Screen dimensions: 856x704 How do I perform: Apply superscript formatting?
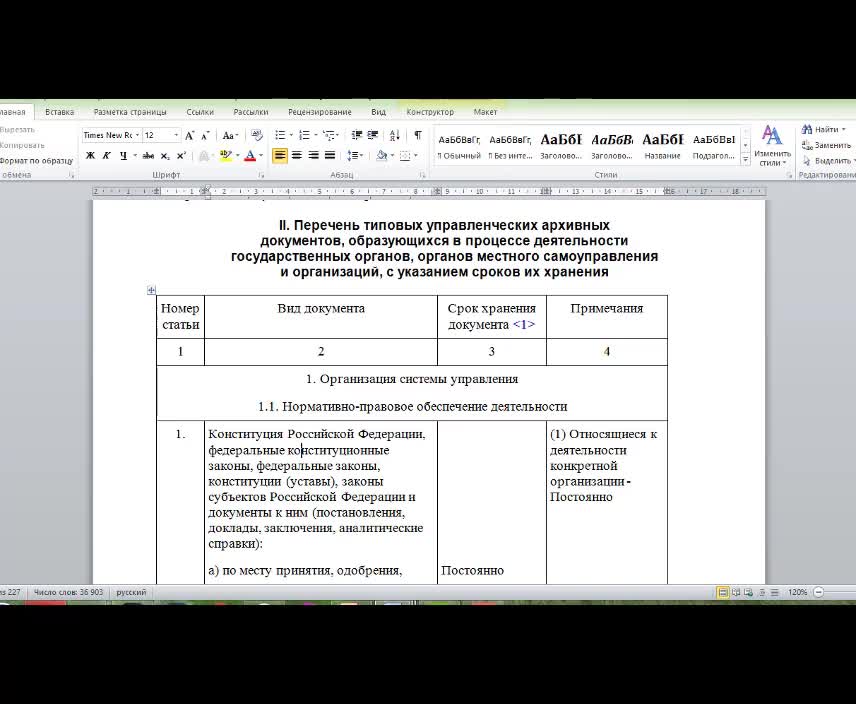181,156
